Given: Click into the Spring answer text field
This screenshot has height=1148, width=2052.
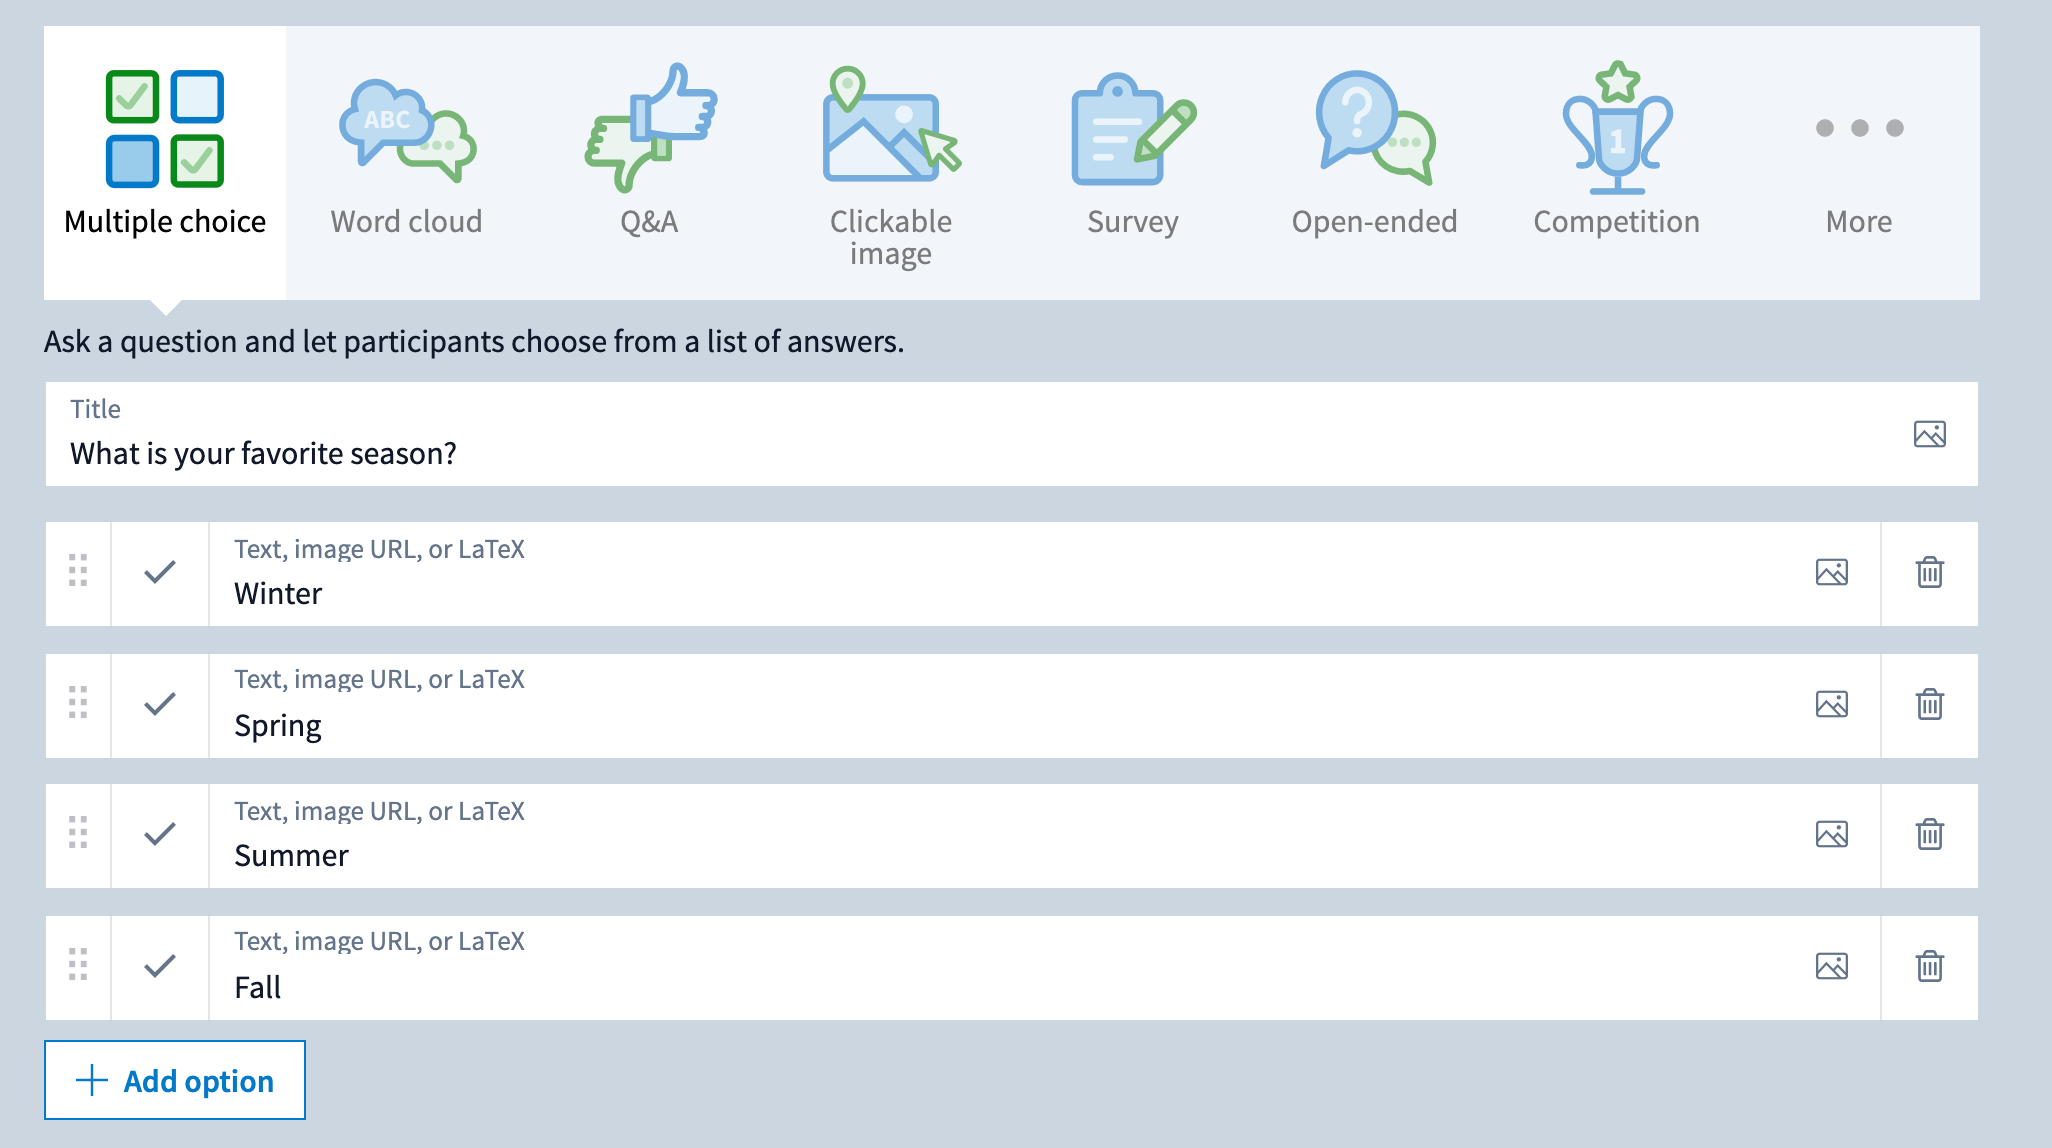Looking at the screenshot, I should tap(900, 725).
